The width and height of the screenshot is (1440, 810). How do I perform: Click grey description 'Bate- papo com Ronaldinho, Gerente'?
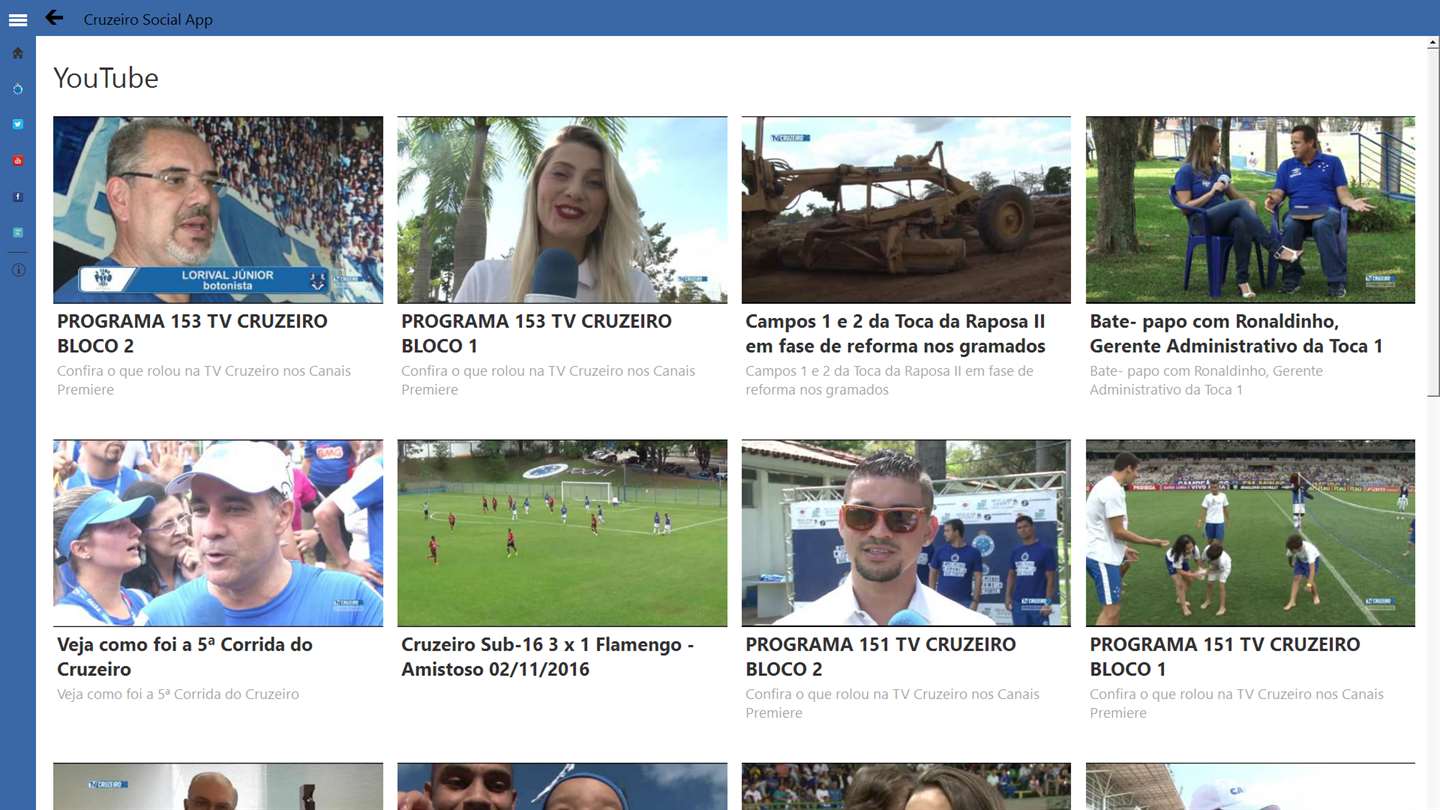coord(1206,380)
